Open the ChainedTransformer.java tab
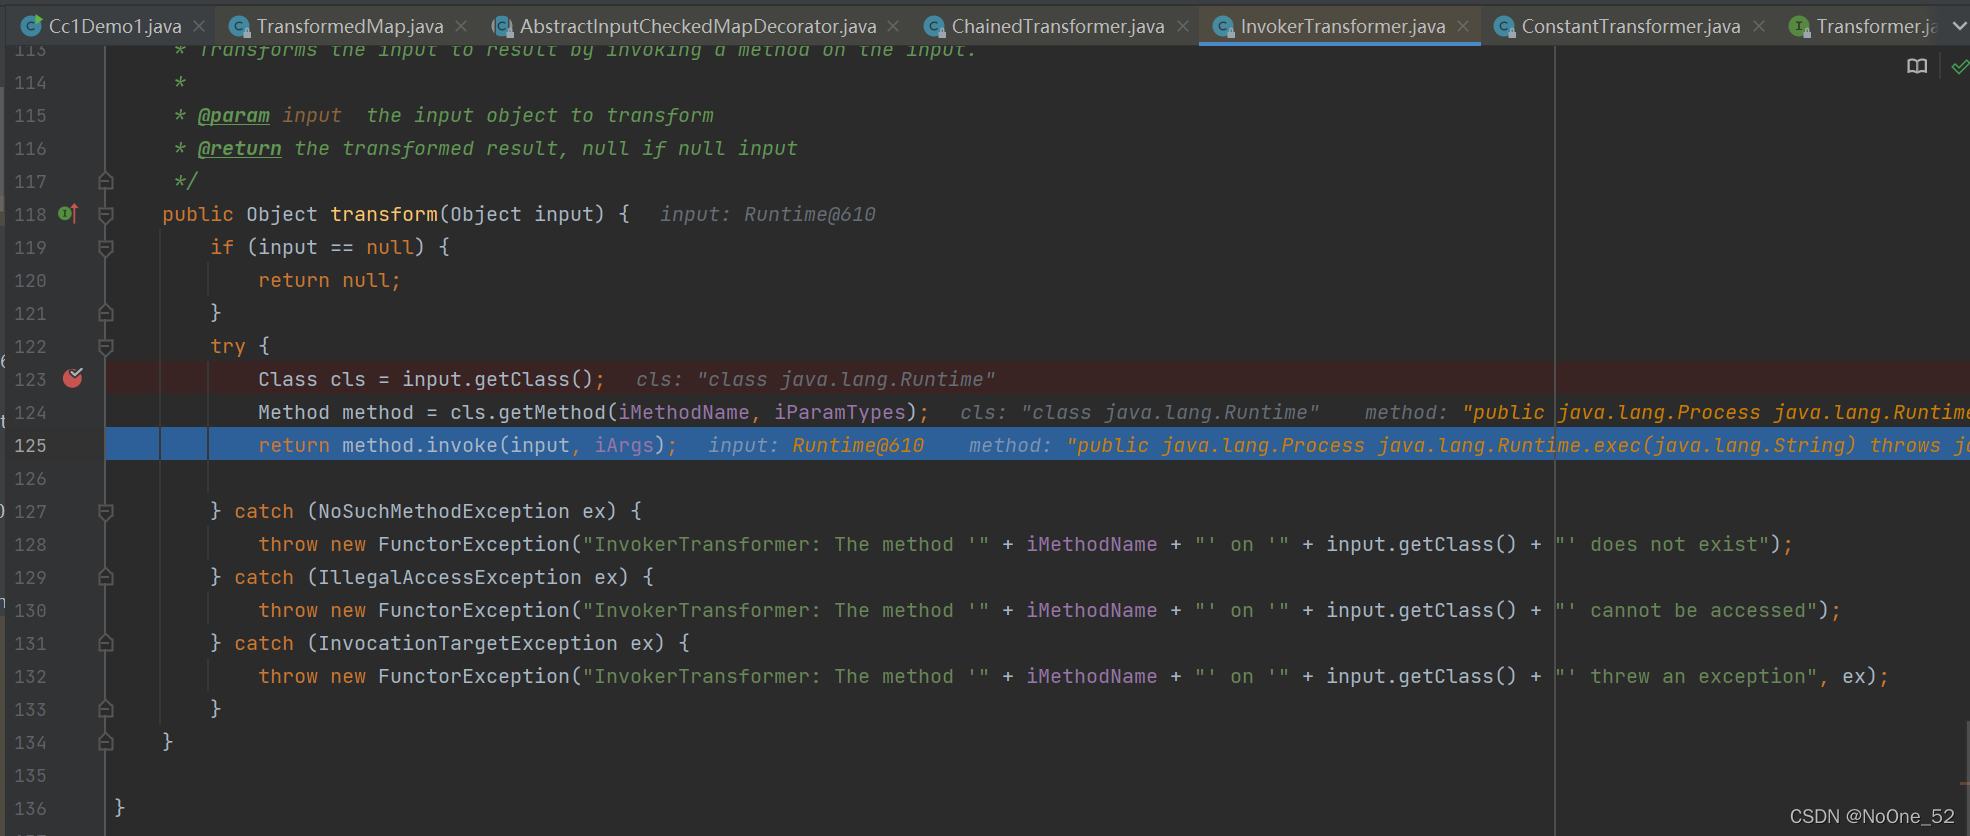This screenshot has height=836, width=1970. (1057, 26)
